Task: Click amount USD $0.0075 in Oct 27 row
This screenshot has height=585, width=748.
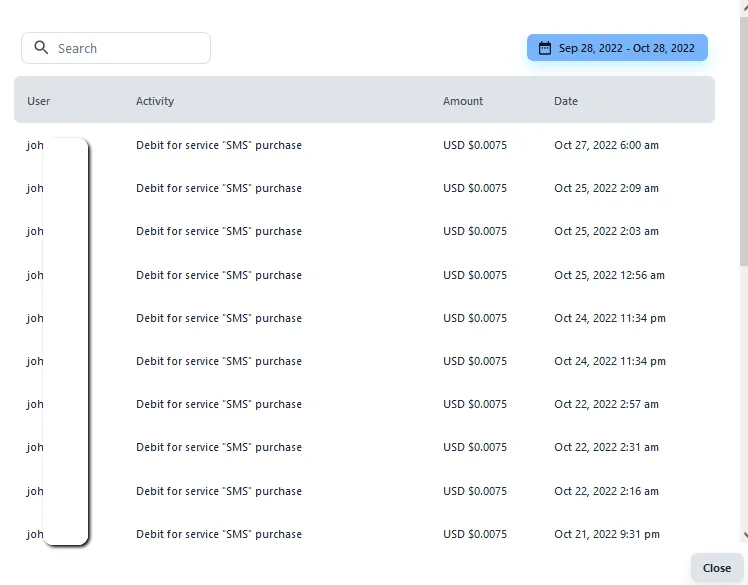Action: (x=475, y=145)
